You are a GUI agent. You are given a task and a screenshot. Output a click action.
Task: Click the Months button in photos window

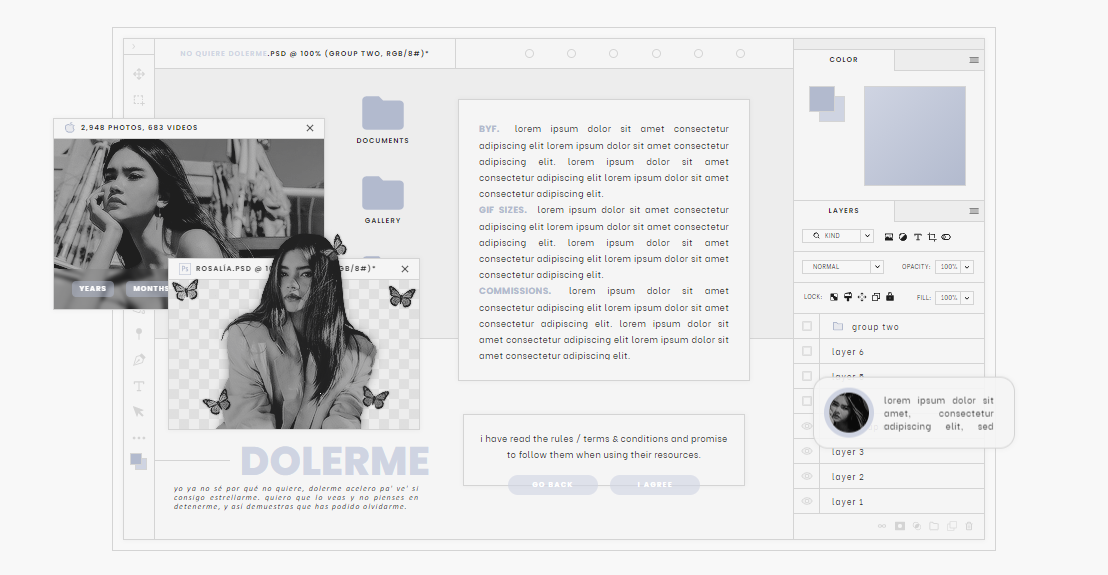tap(148, 288)
